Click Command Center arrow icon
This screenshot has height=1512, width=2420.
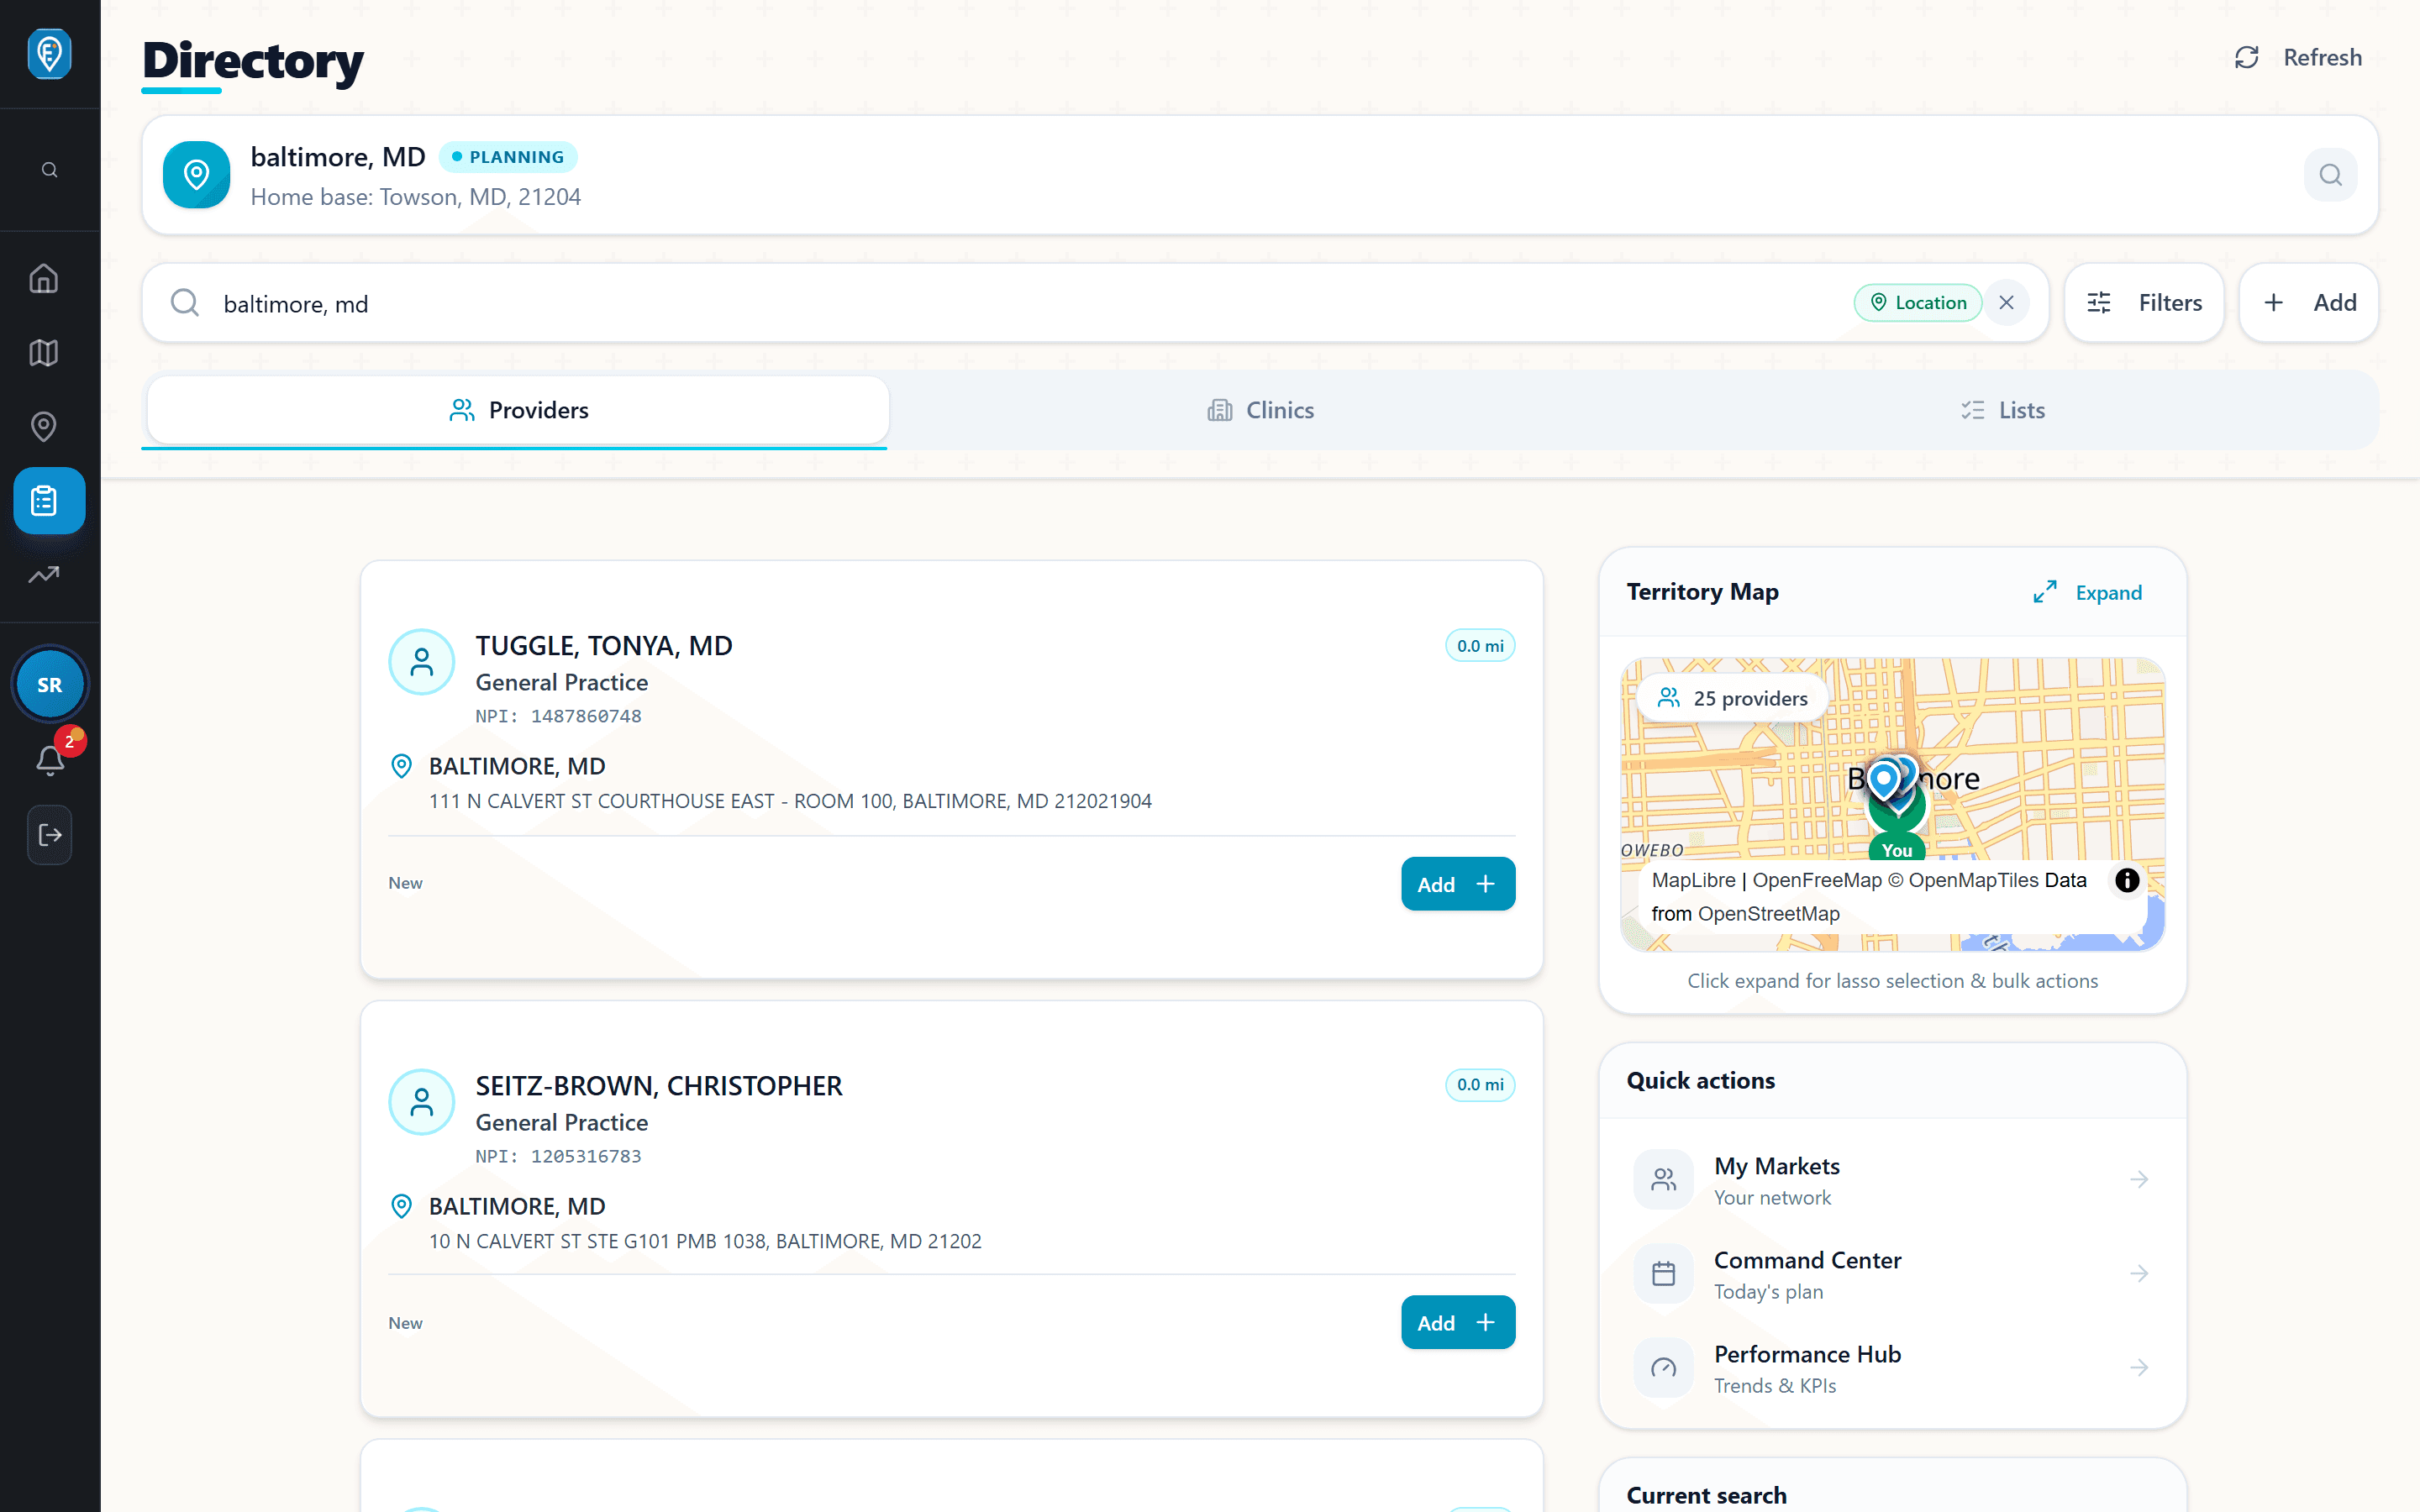(2139, 1274)
